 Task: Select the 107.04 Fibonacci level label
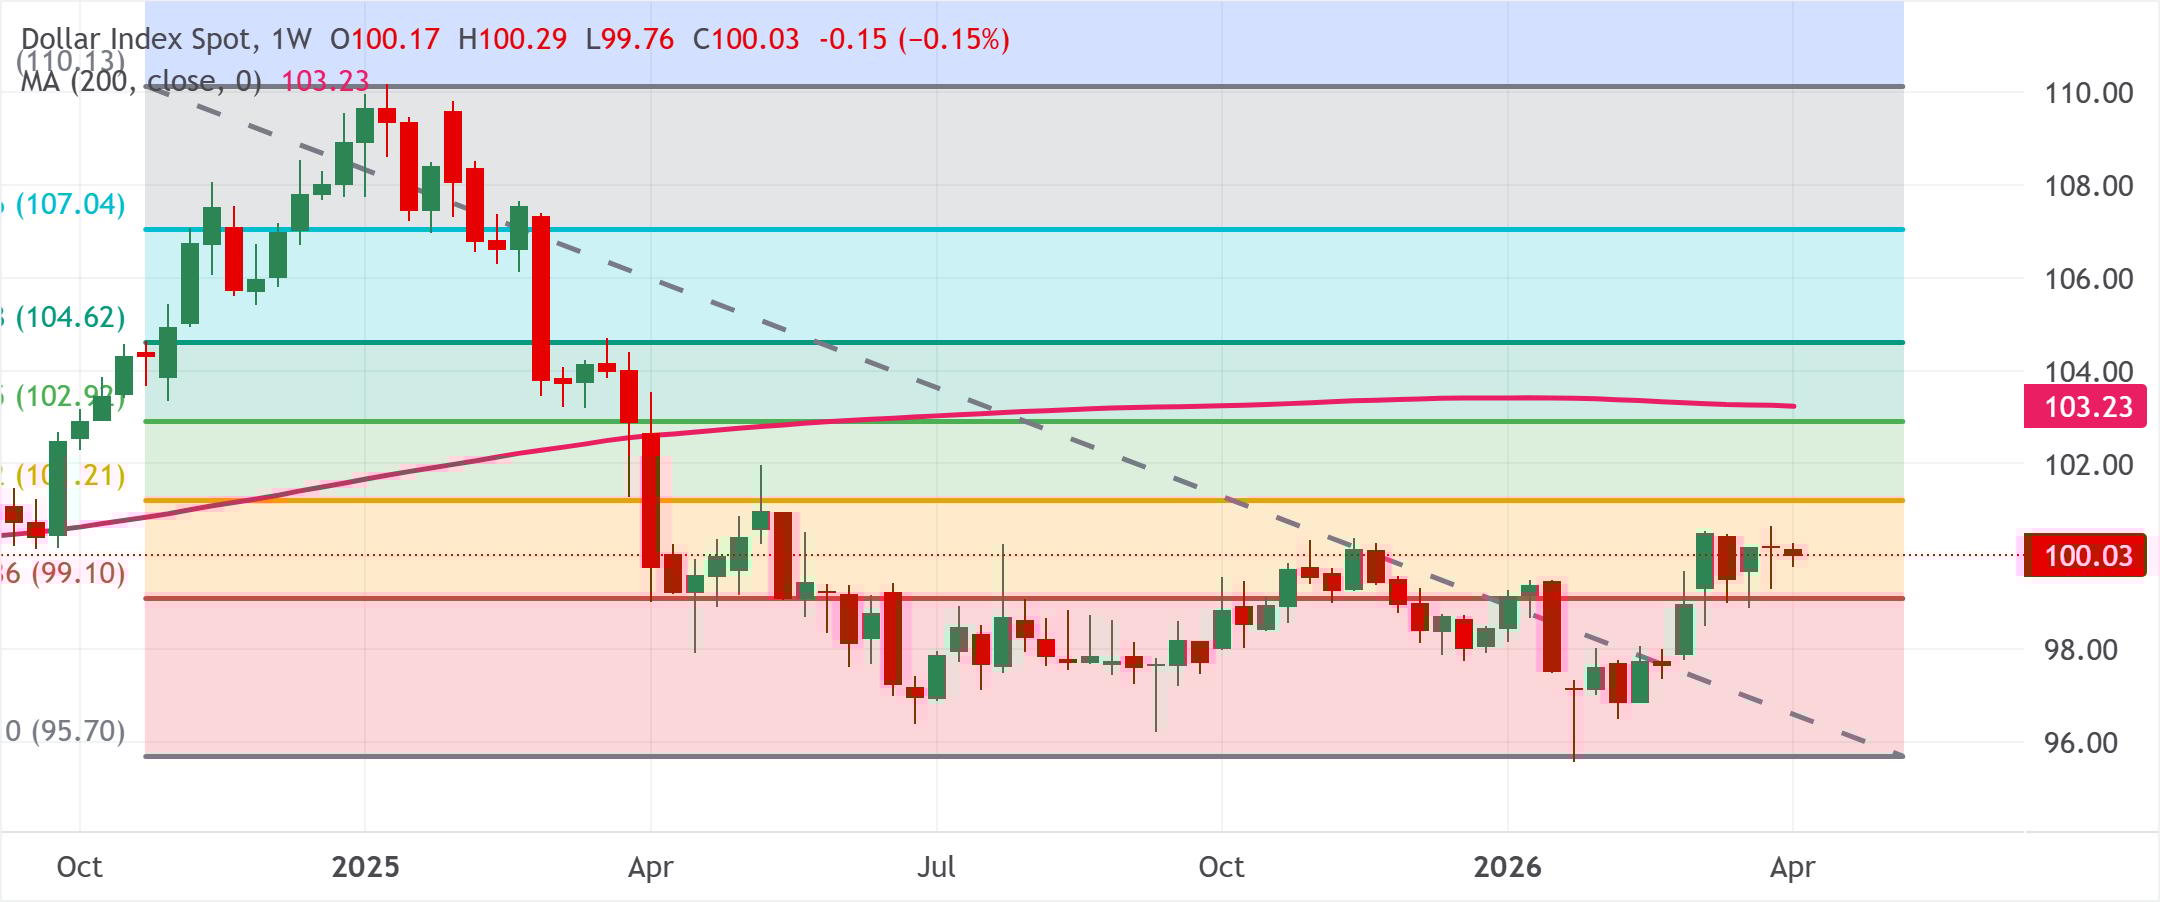[x=70, y=205]
